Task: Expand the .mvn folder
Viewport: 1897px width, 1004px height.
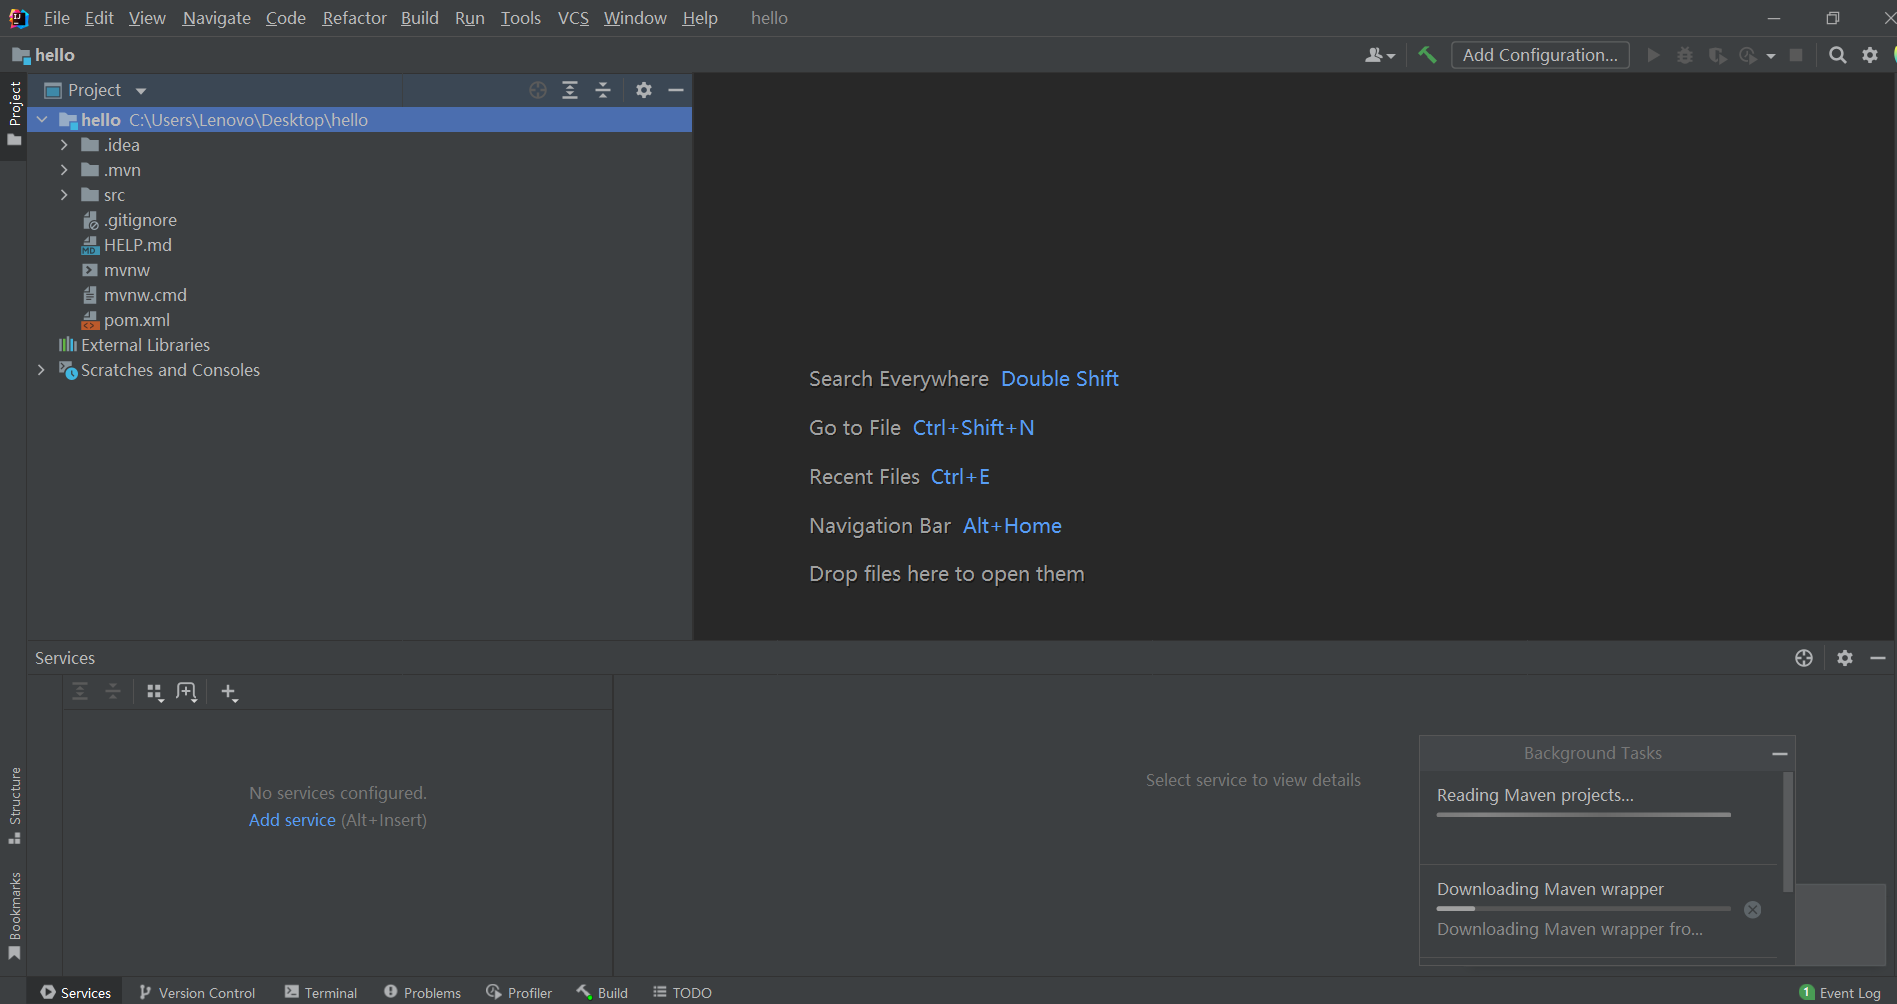Action: [64, 170]
